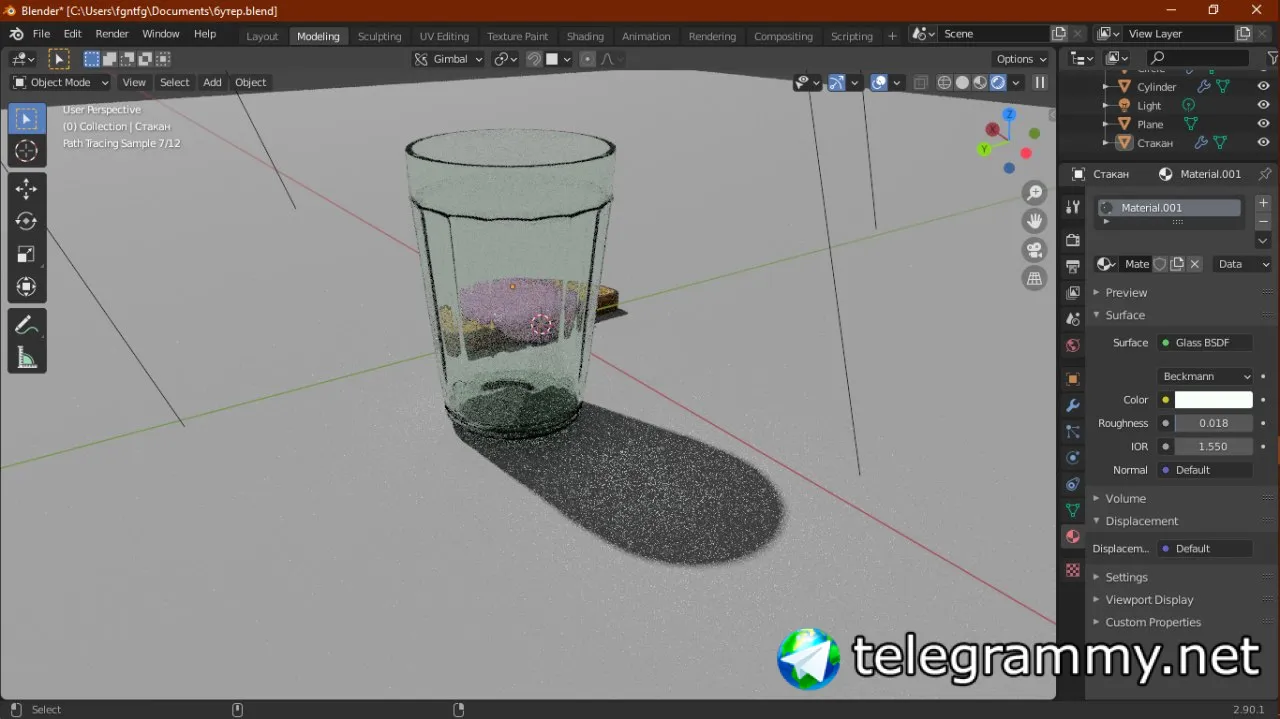1280x719 pixels.
Task: Click the Glass BSDF surface shader button
Action: click(1205, 342)
